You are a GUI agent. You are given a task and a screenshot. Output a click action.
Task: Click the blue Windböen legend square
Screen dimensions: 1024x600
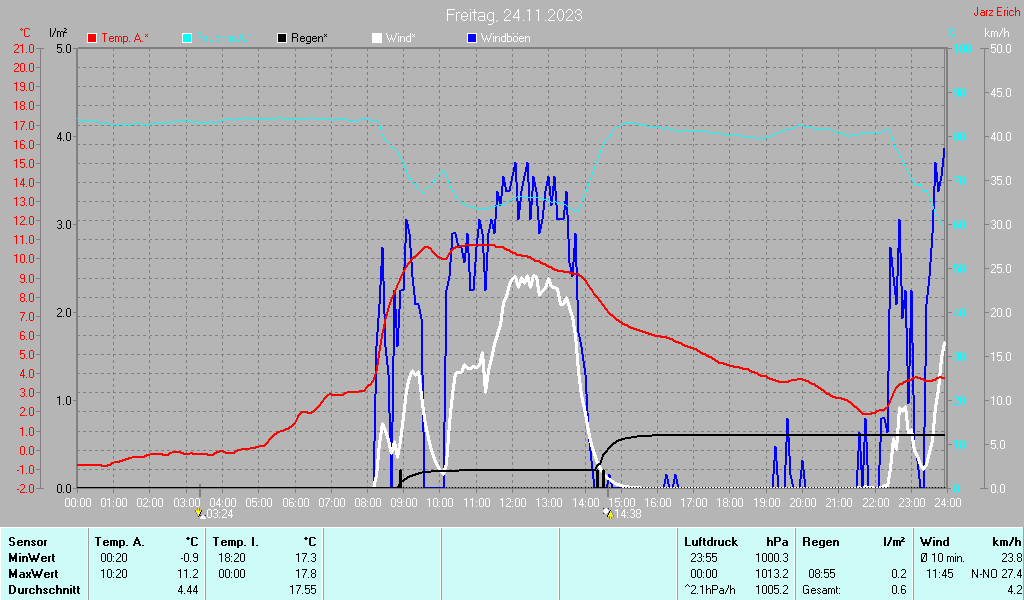pos(472,38)
